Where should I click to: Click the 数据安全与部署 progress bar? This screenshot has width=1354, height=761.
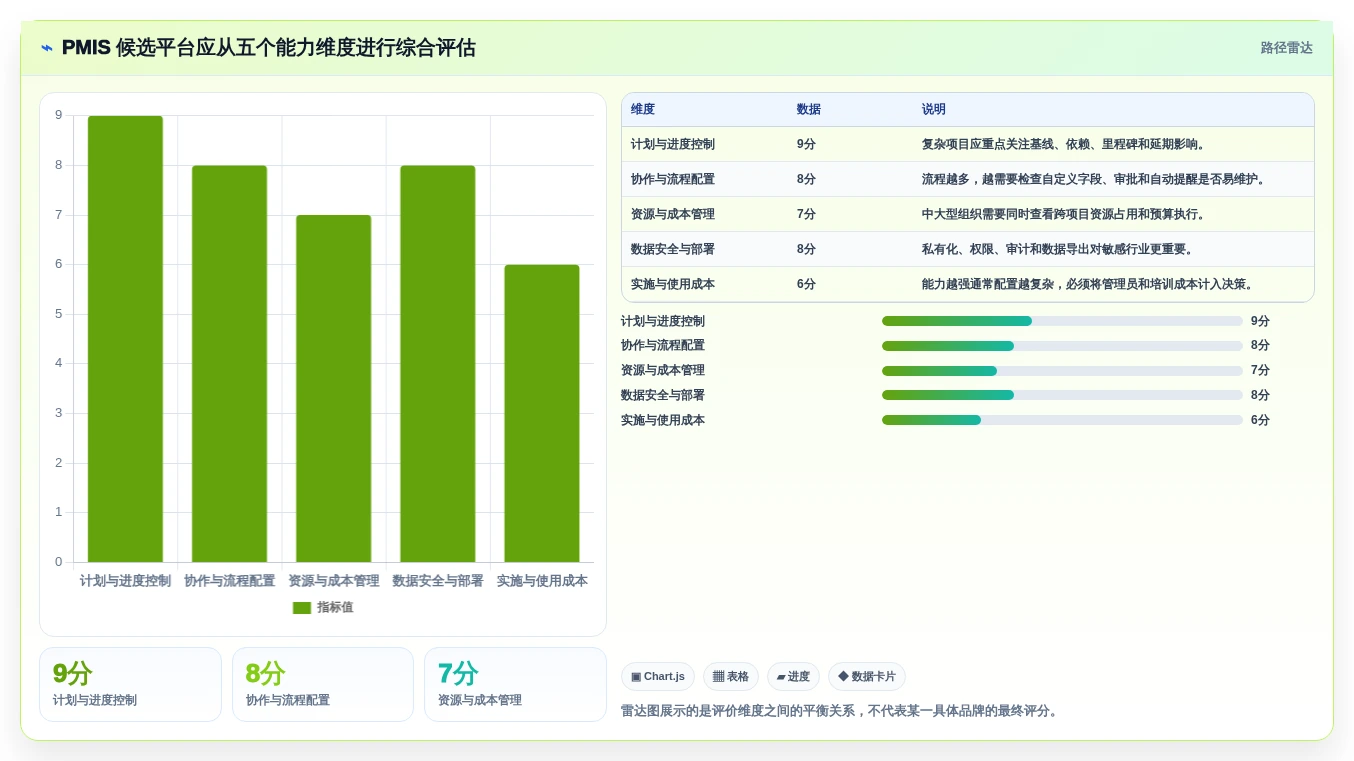tap(1062, 395)
